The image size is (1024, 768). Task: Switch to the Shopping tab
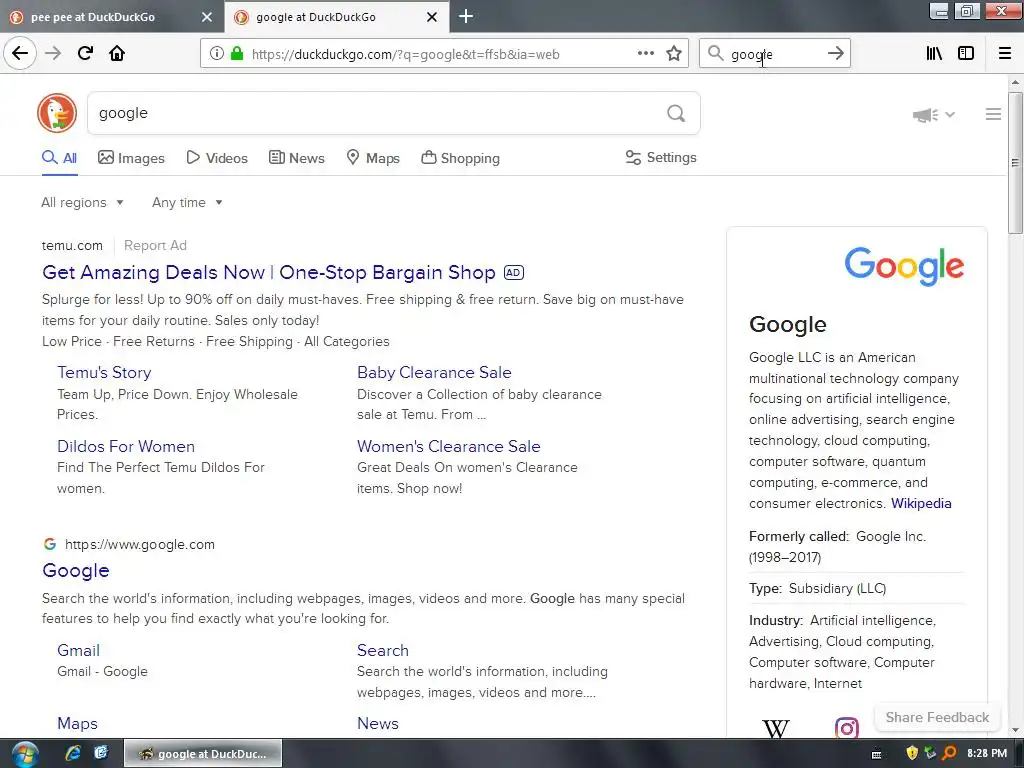click(460, 158)
